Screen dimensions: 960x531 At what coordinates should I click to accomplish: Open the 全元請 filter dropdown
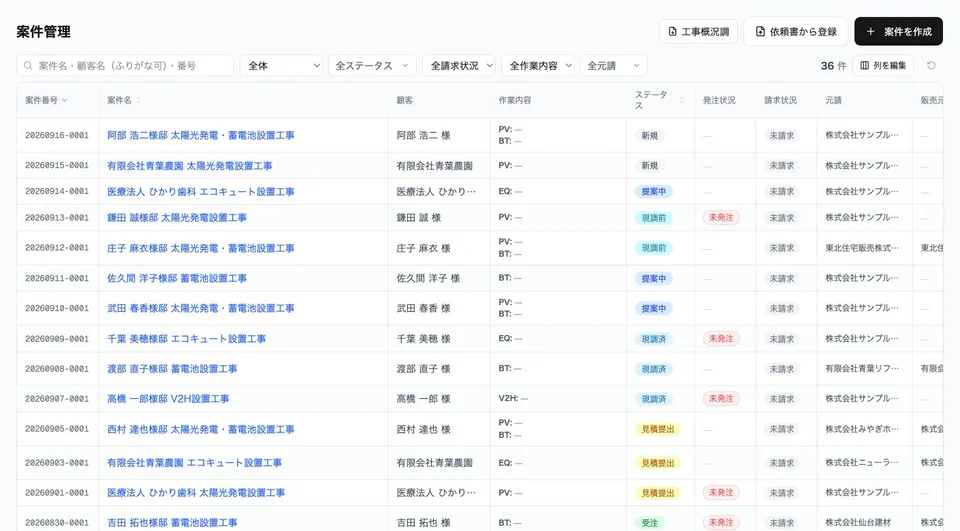613,66
